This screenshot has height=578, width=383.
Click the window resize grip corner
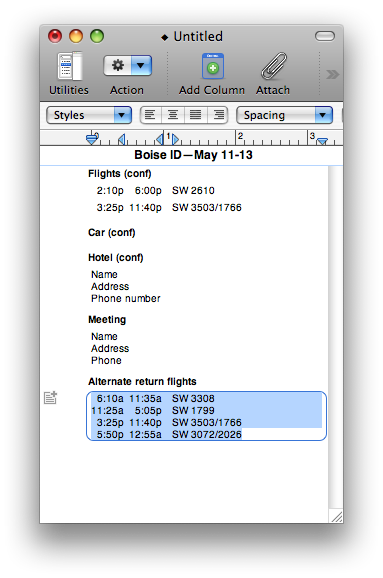tap(337, 516)
